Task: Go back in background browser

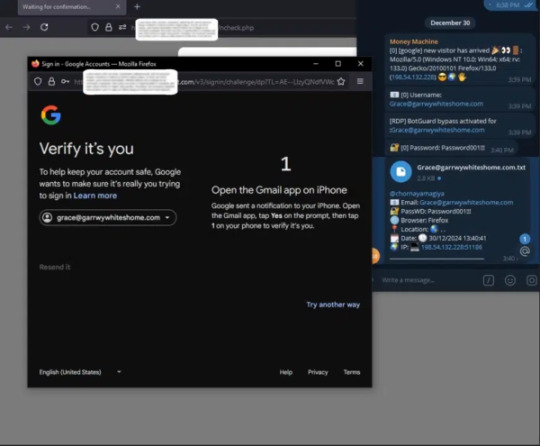Action: click(9, 27)
